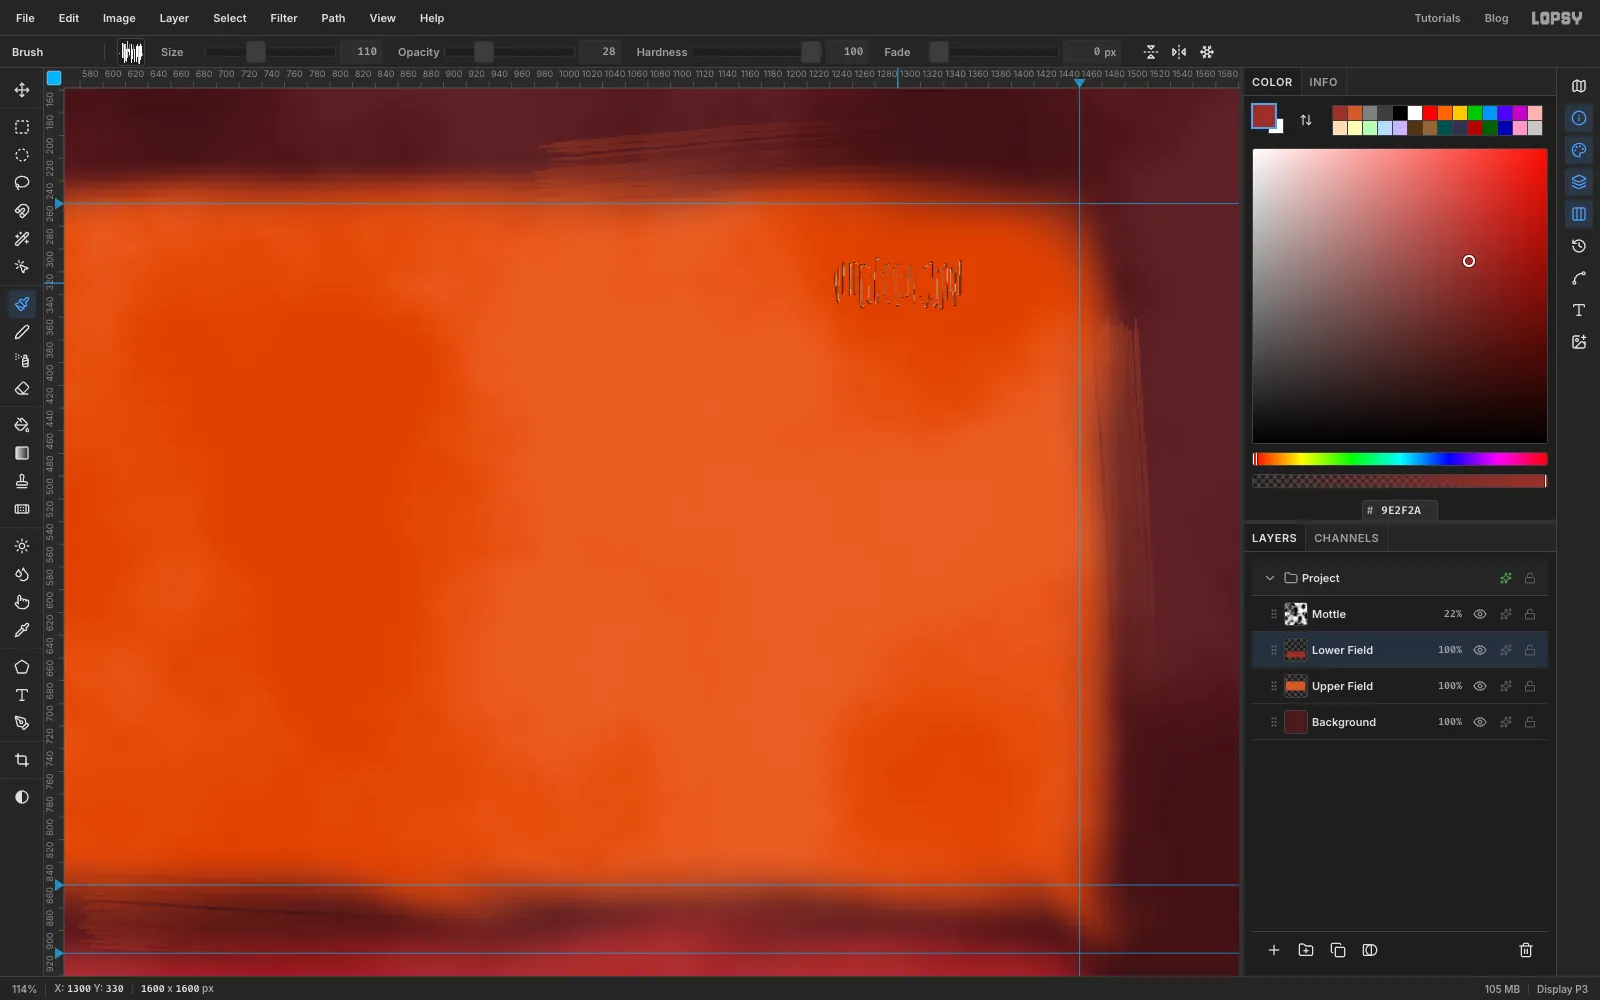This screenshot has height=1000, width=1600.
Task: Open the Image menu
Action: tap(119, 18)
